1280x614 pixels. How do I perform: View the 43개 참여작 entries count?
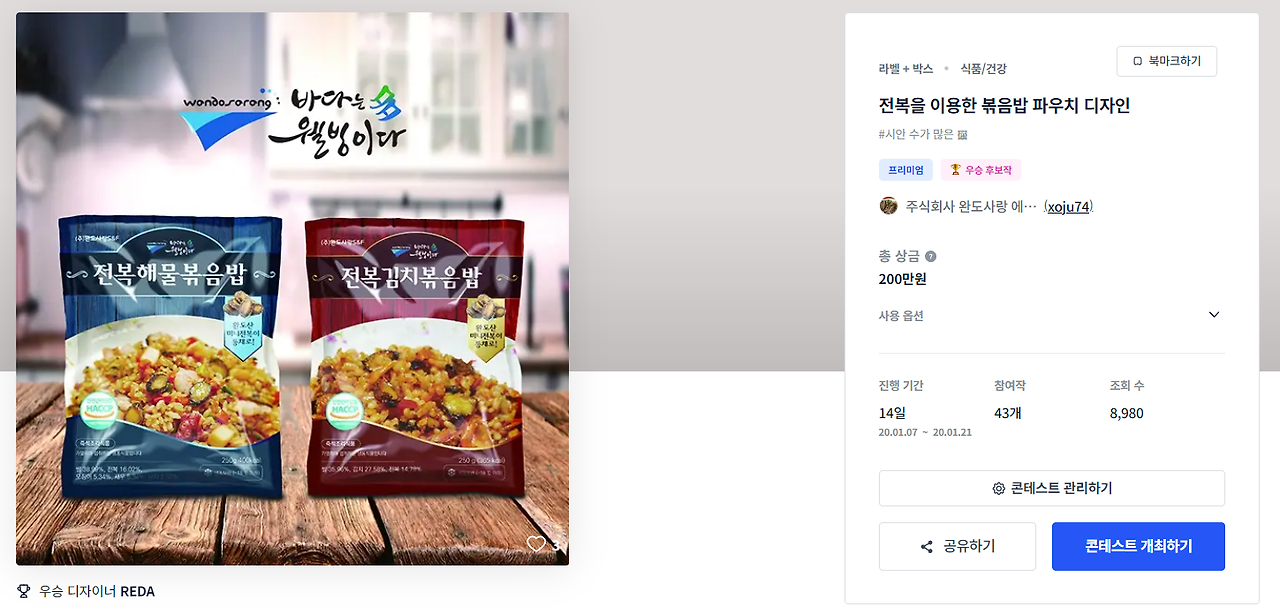(x=1008, y=413)
